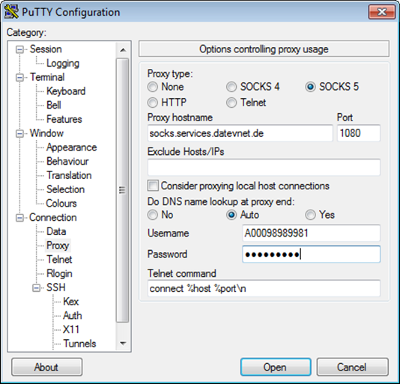Collapse the SSH tree node
Viewport: 400px width, 384px height.
coord(37,288)
